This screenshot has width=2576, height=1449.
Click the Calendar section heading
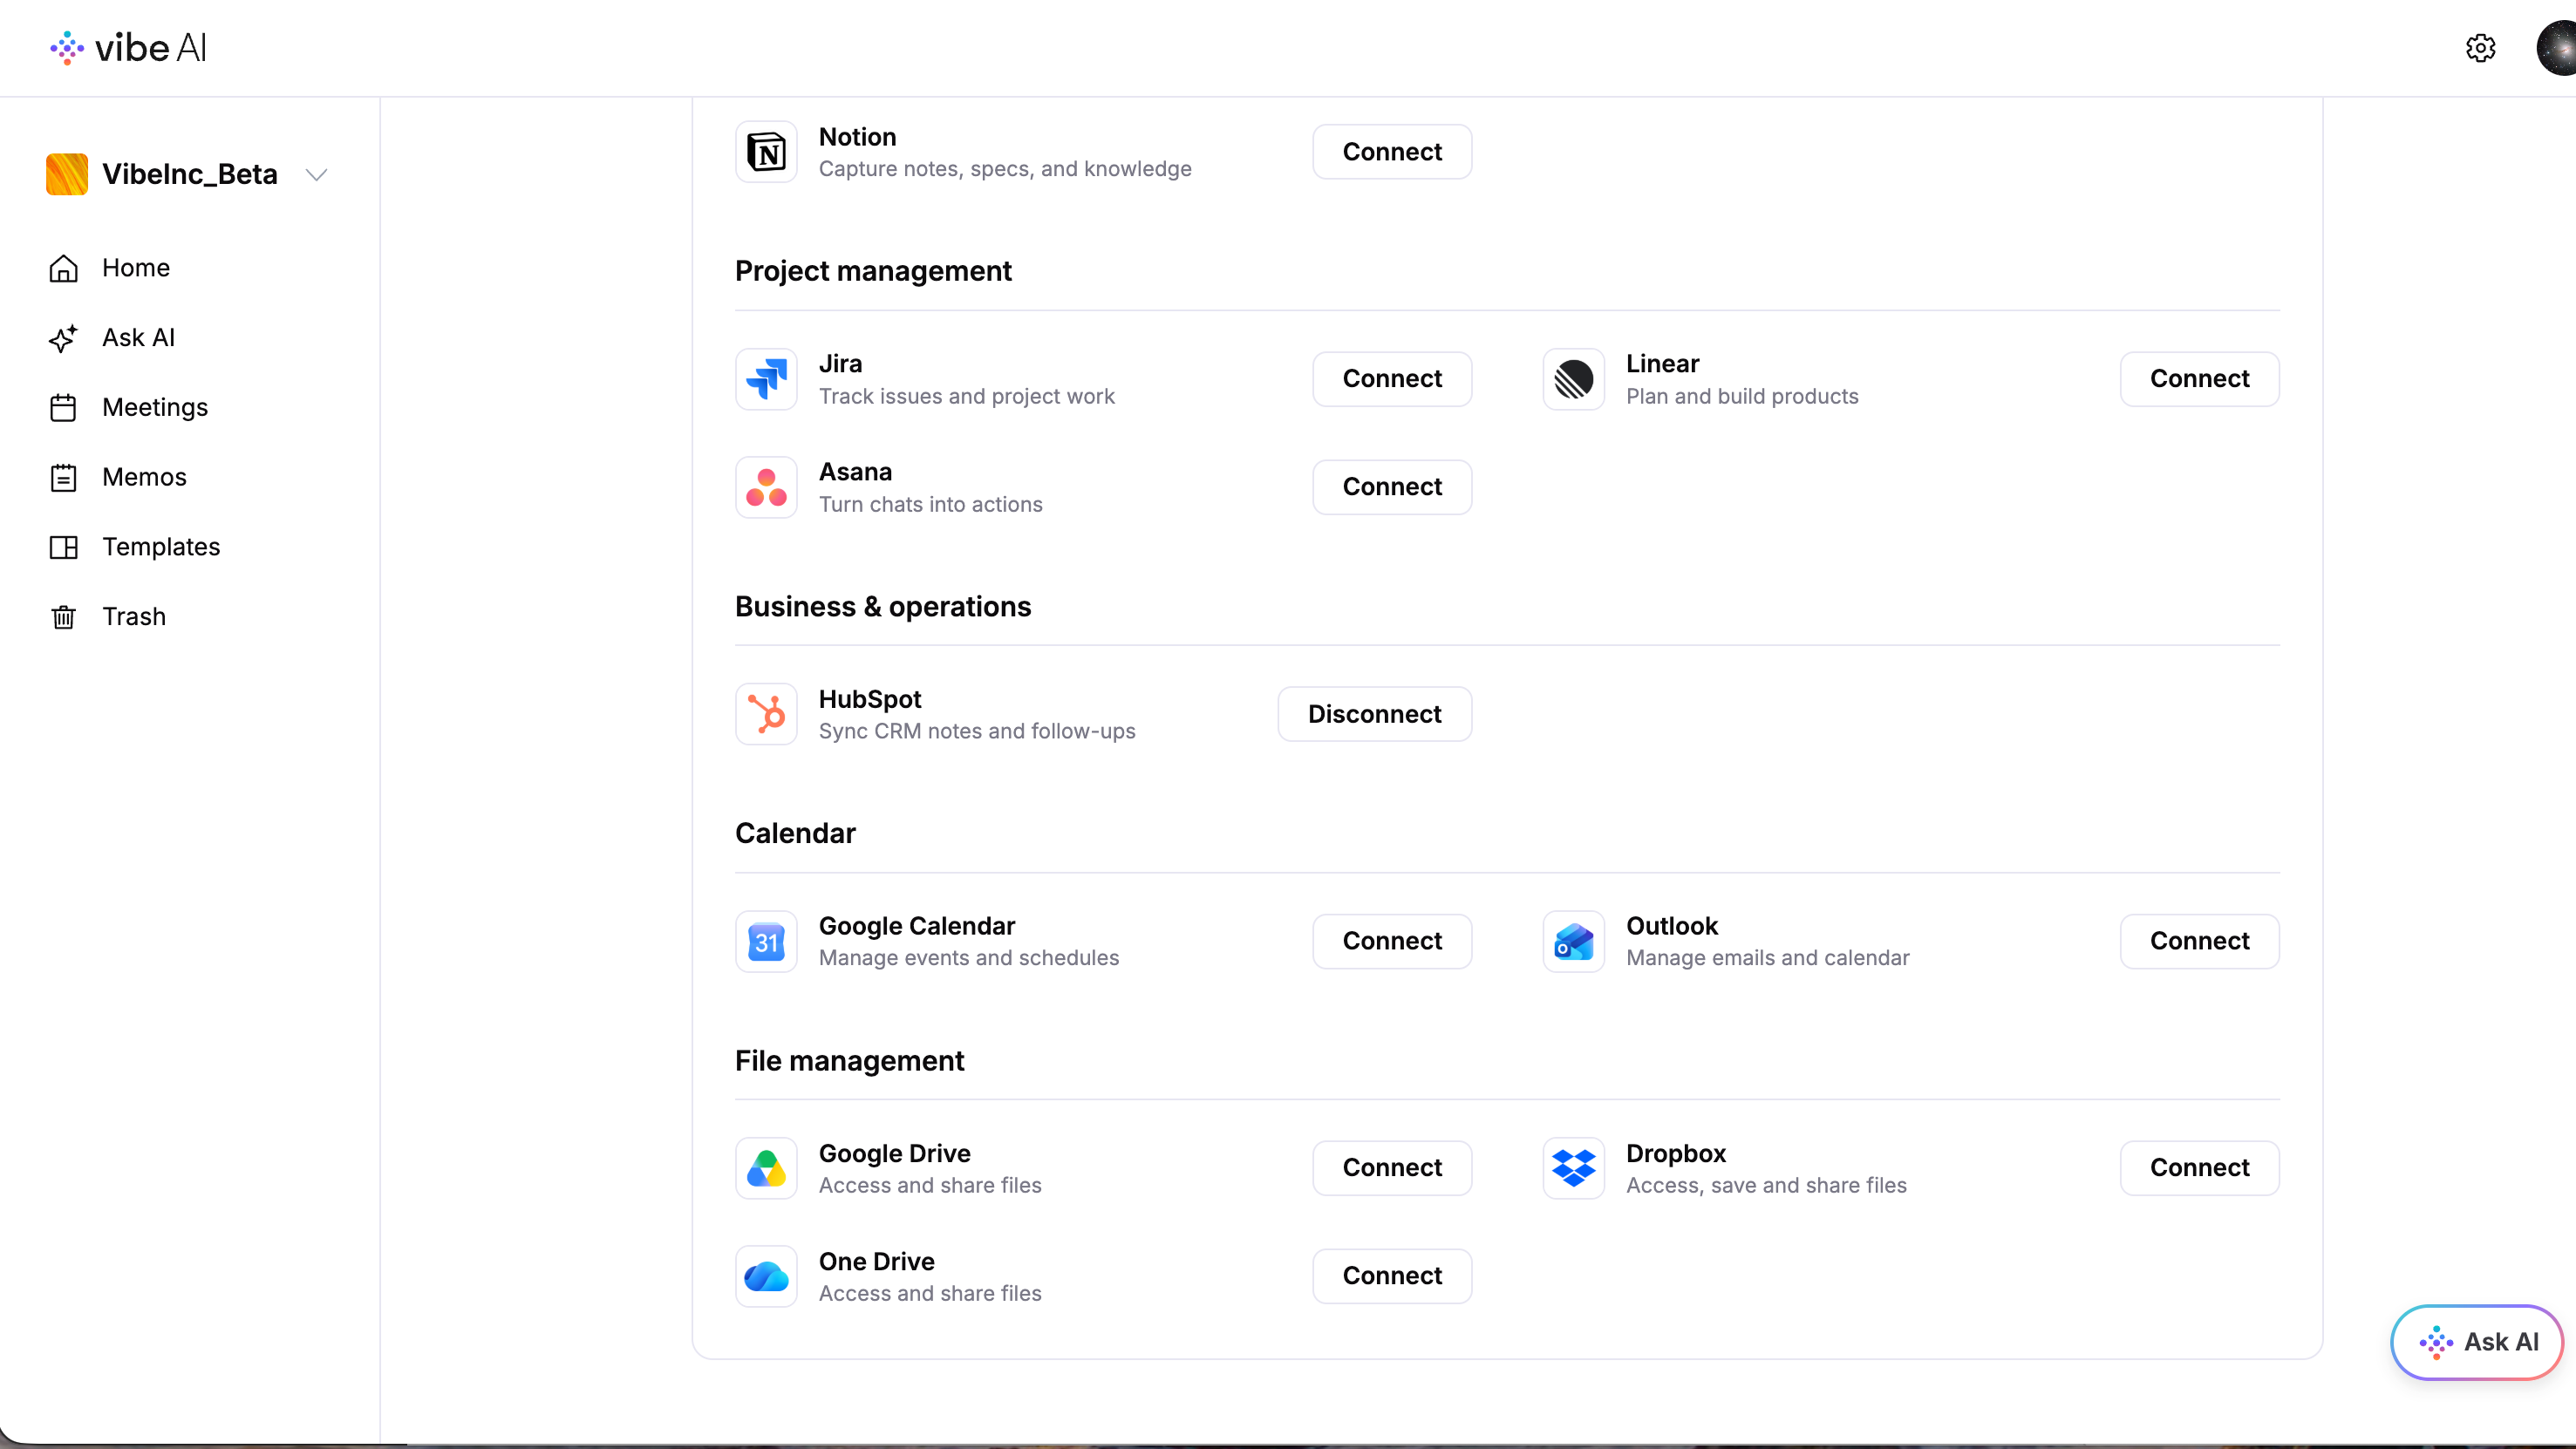pyautogui.click(x=795, y=834)
